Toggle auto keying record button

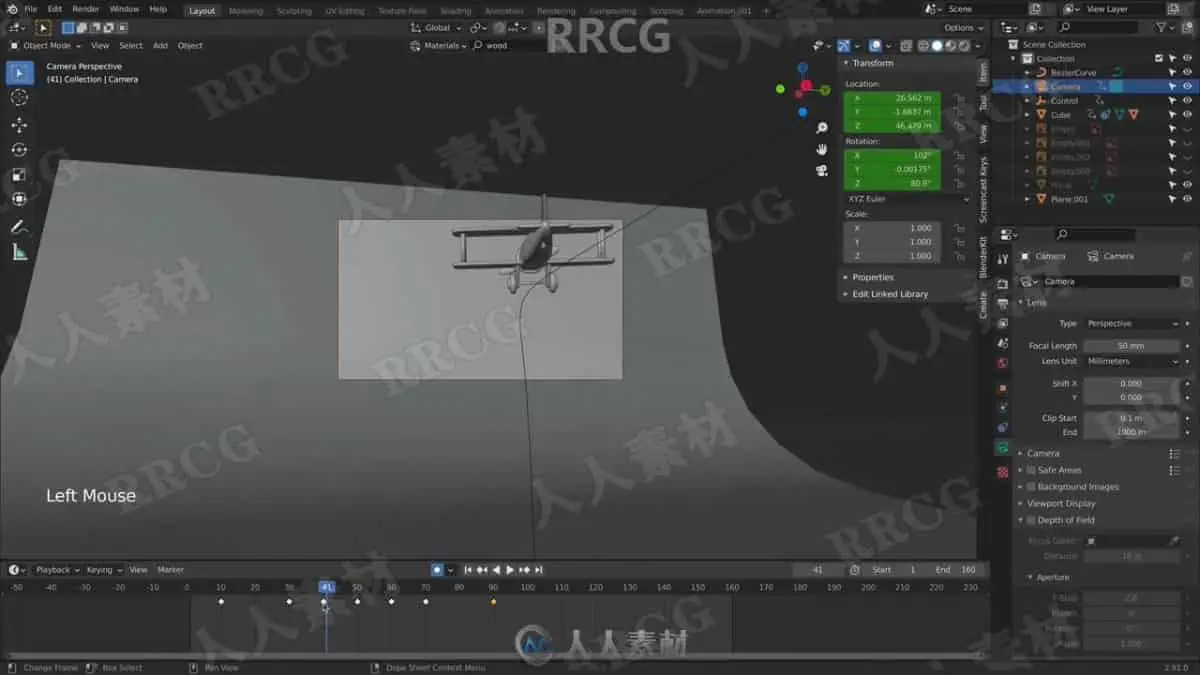click(437, 570)
